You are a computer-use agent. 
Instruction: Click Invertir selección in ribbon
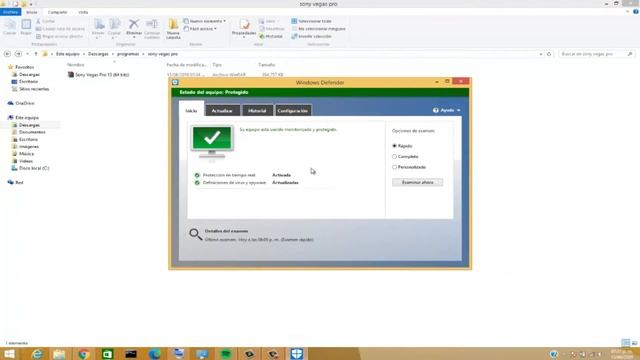[x=311, y=36]
